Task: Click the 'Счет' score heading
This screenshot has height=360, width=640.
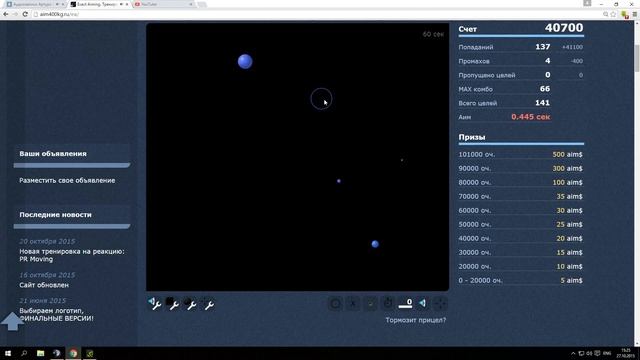Action: 467,29
